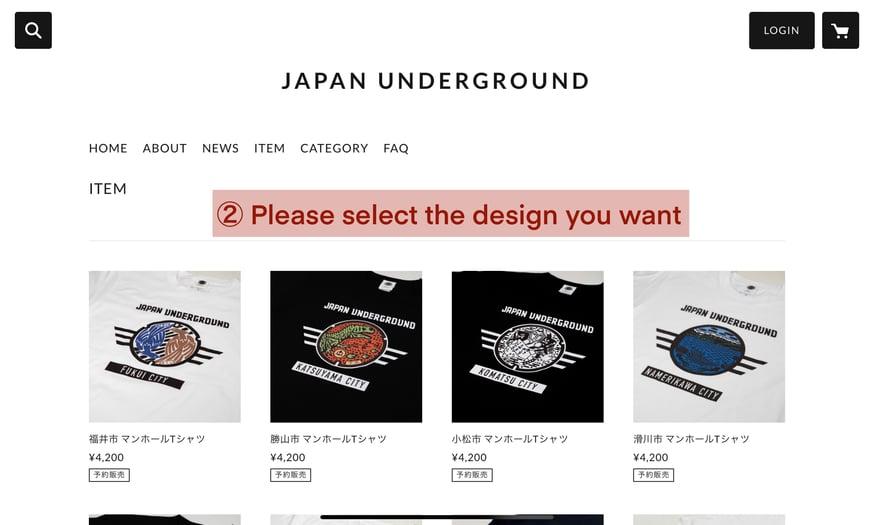The width and height of the screenshot is (874, 525).
Task: Open the shopping cart icon
Action: (x=840, y=30)
